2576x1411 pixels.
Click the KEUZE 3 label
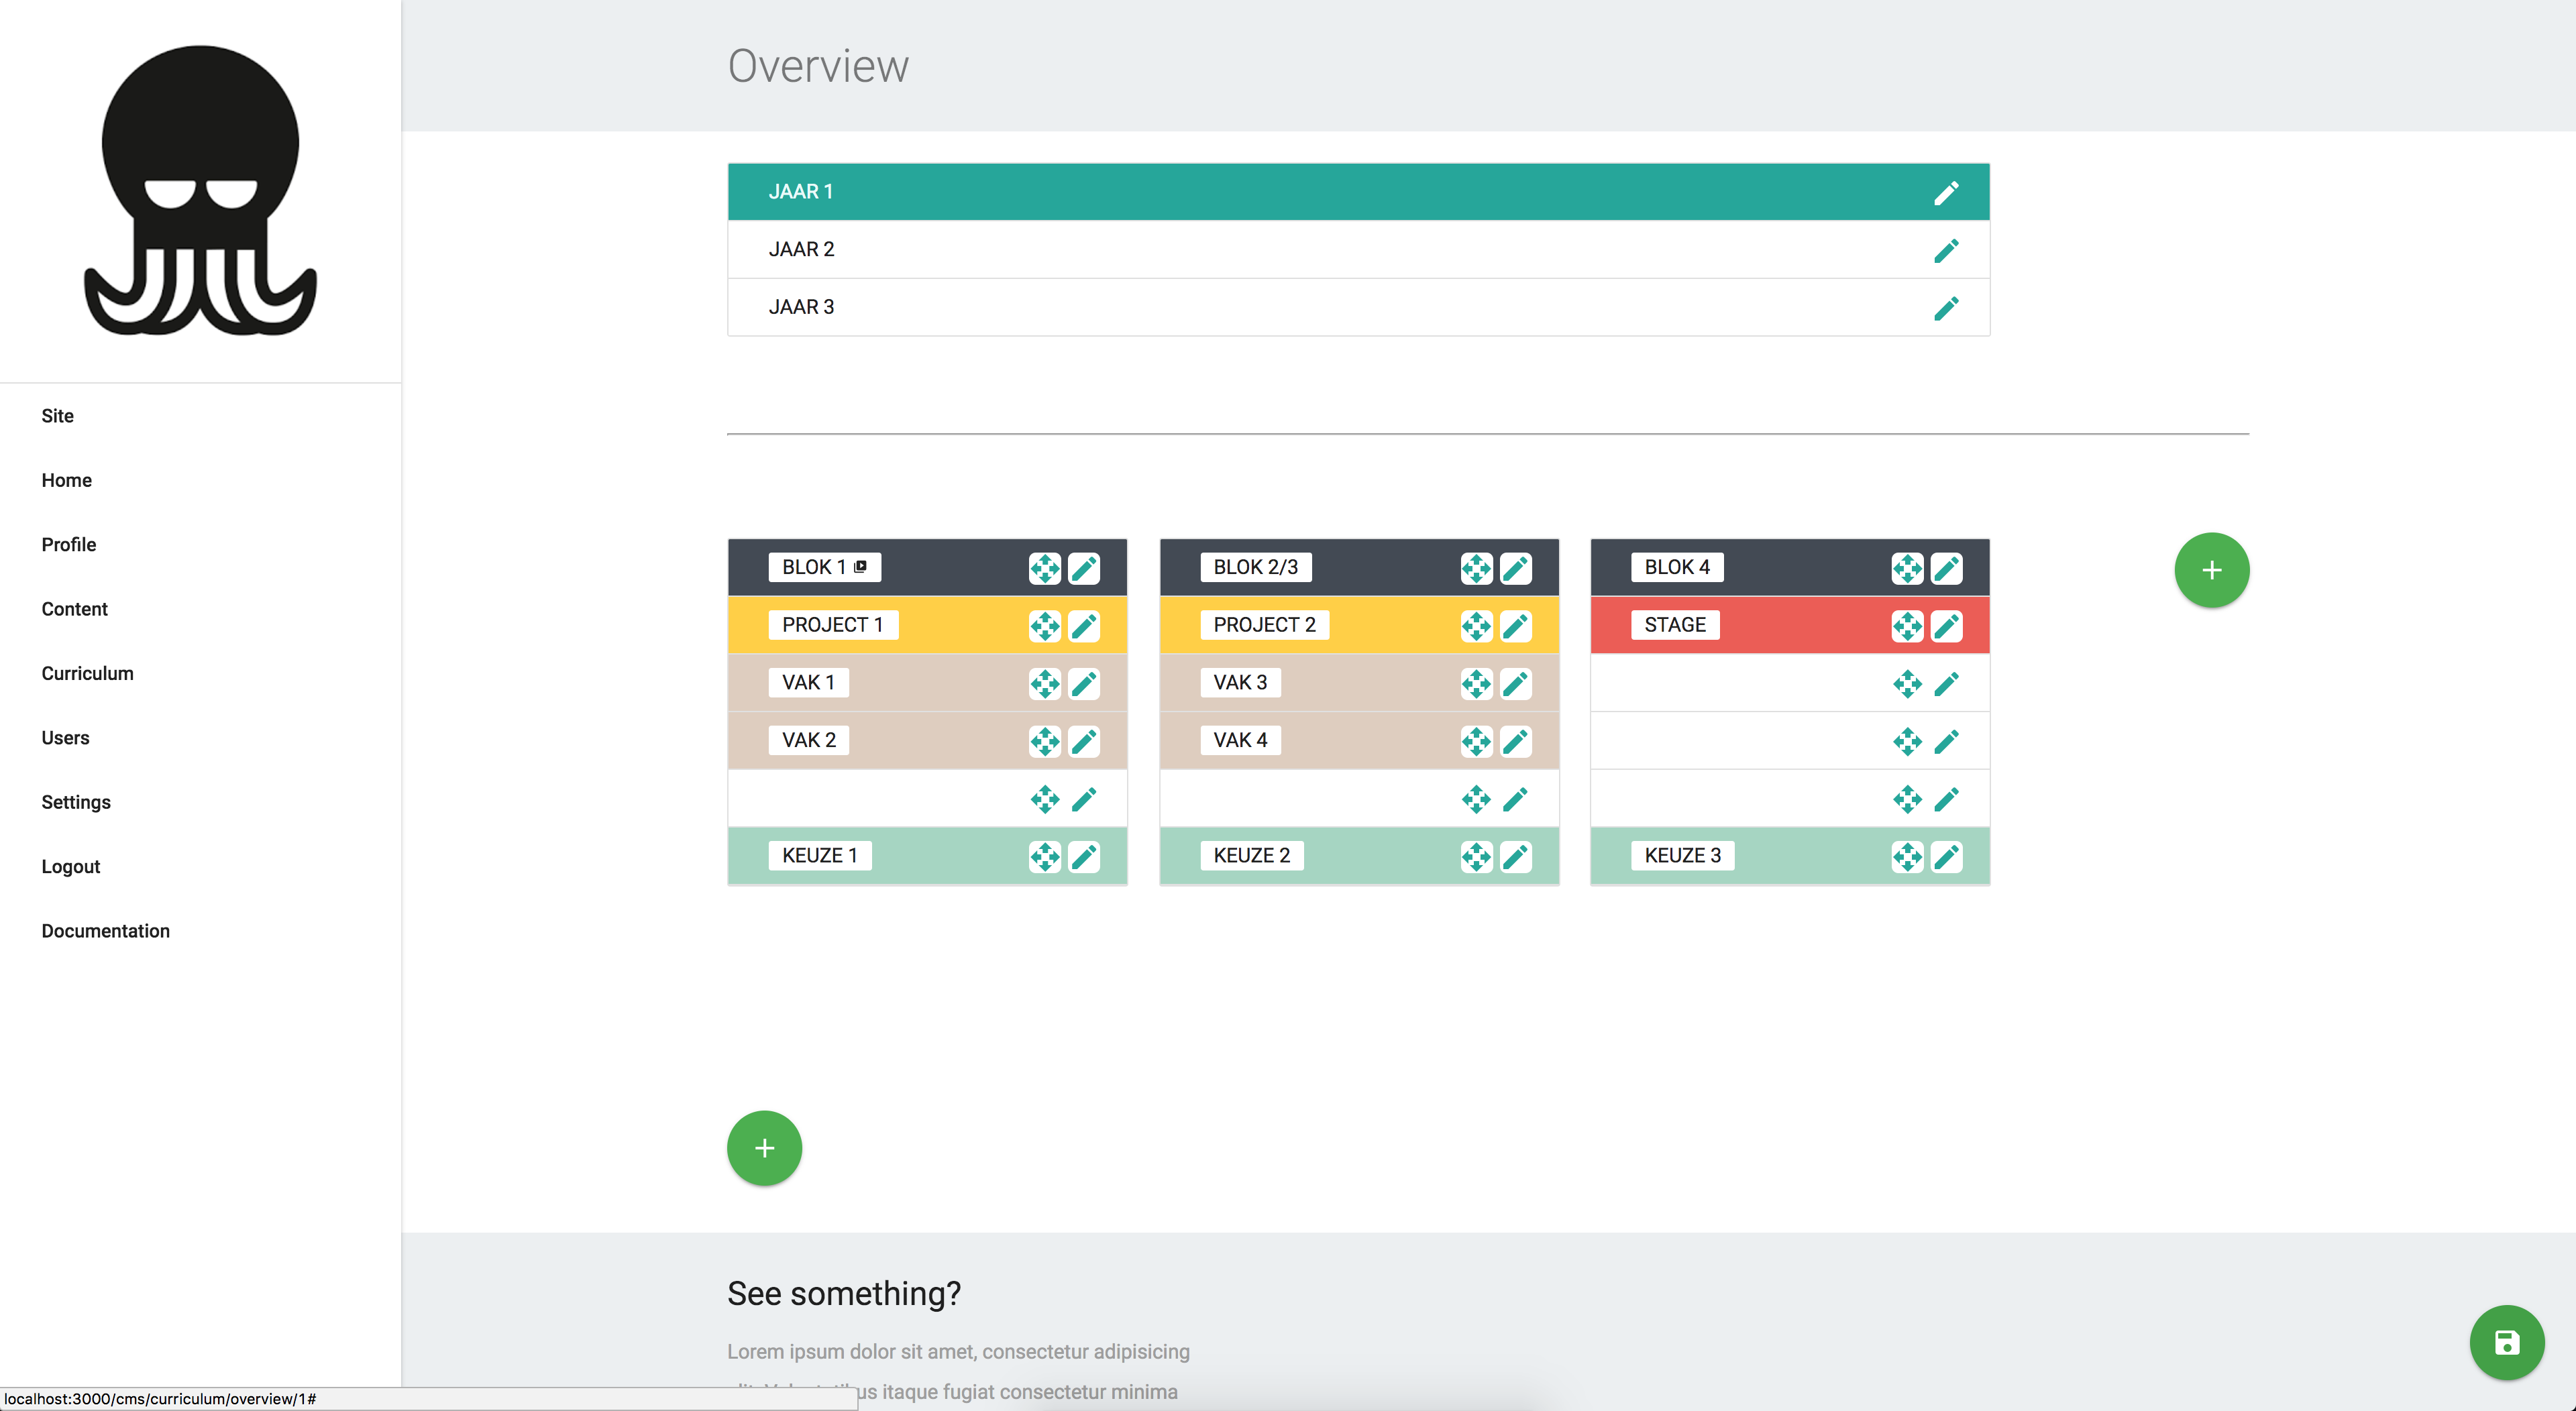click(1682, 855)
